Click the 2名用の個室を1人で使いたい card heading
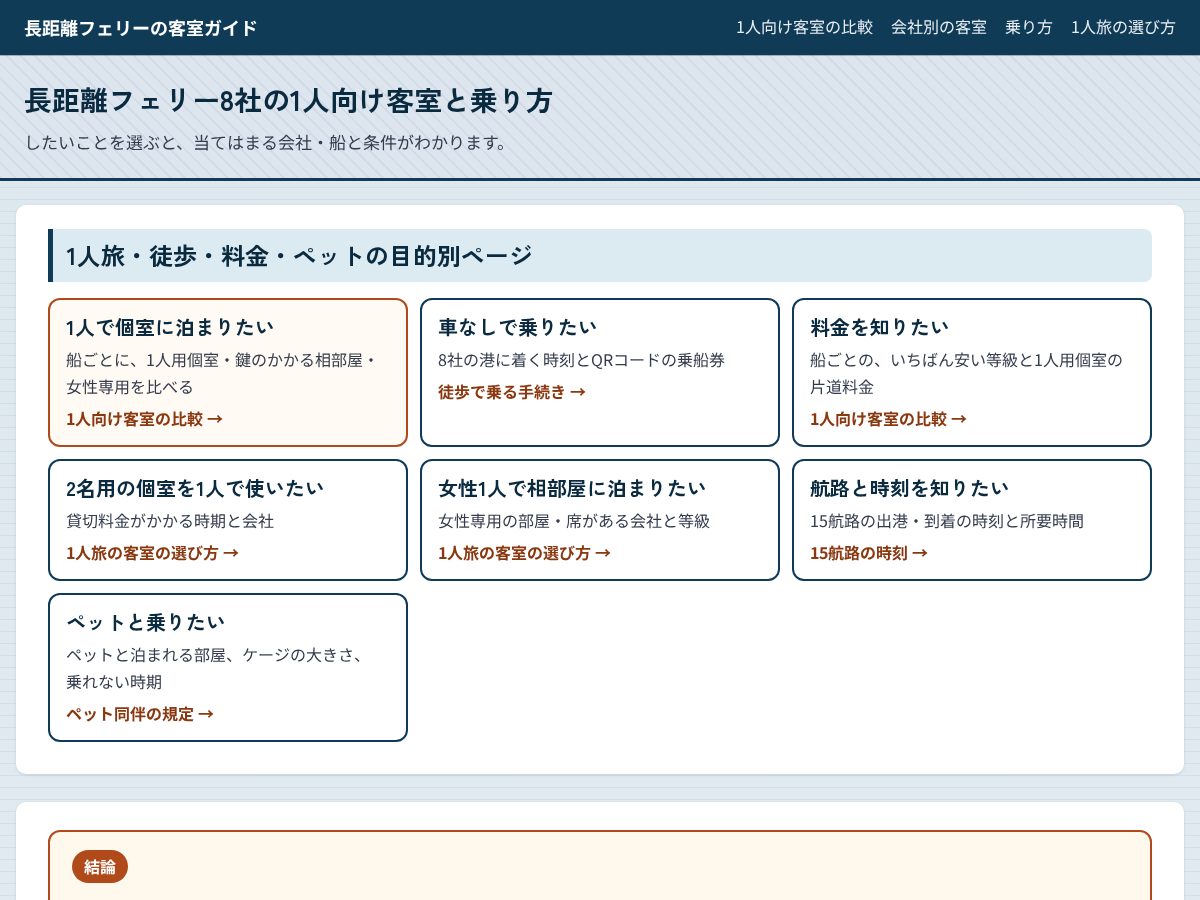The width and height of the screenshot is (1200, 900). 195,488
